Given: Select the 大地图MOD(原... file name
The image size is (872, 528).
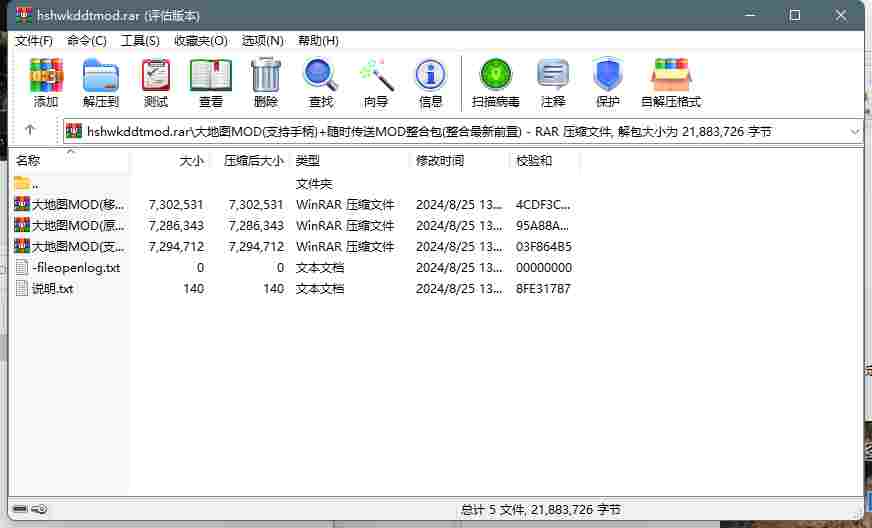Looking at the screenshot, I should click(78, 225).
